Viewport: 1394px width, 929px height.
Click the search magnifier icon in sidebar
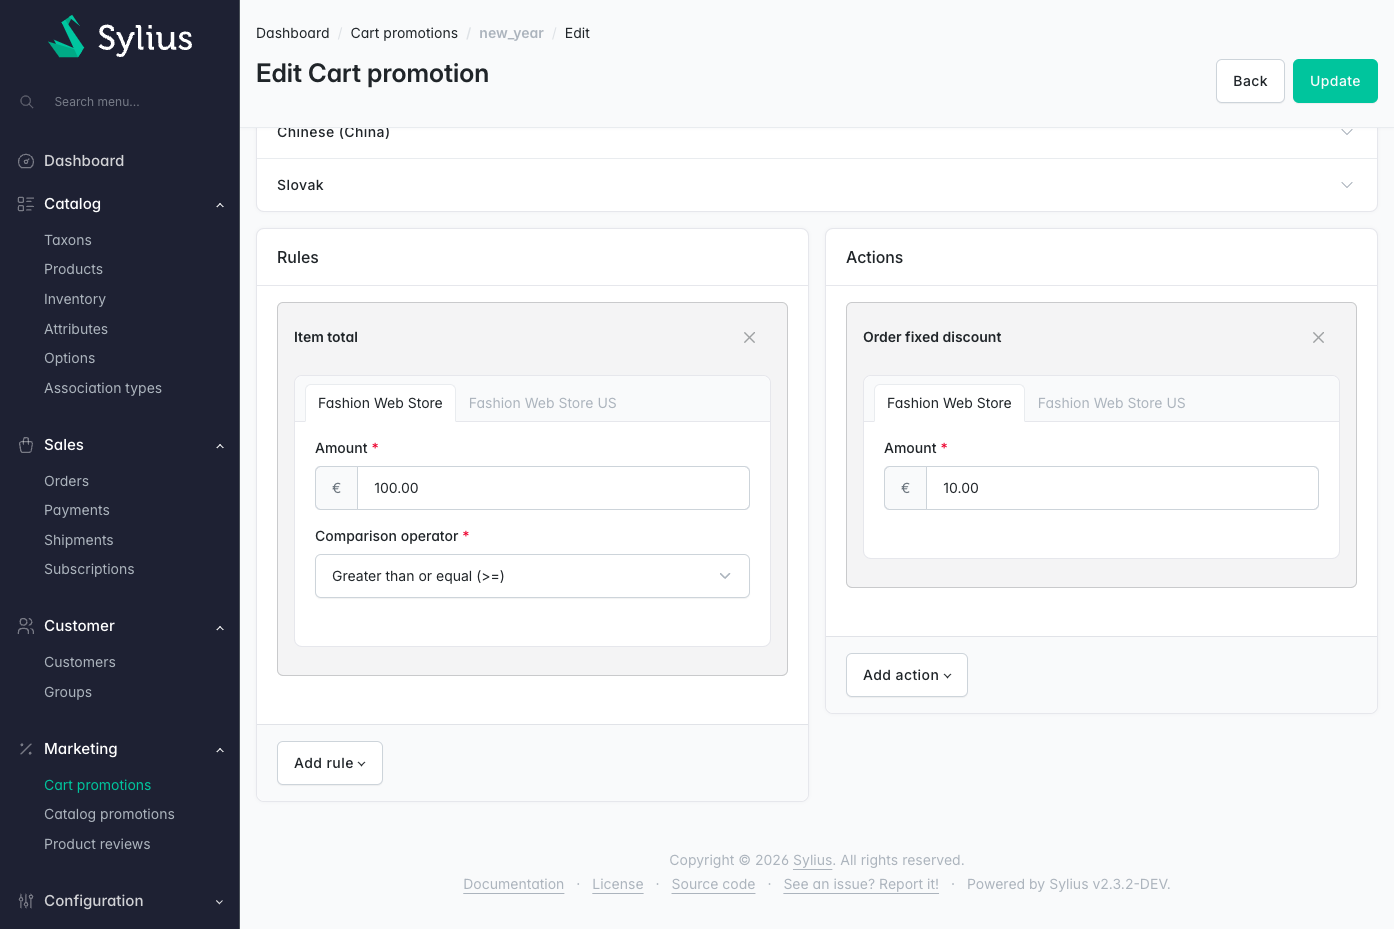coord(27,102)
